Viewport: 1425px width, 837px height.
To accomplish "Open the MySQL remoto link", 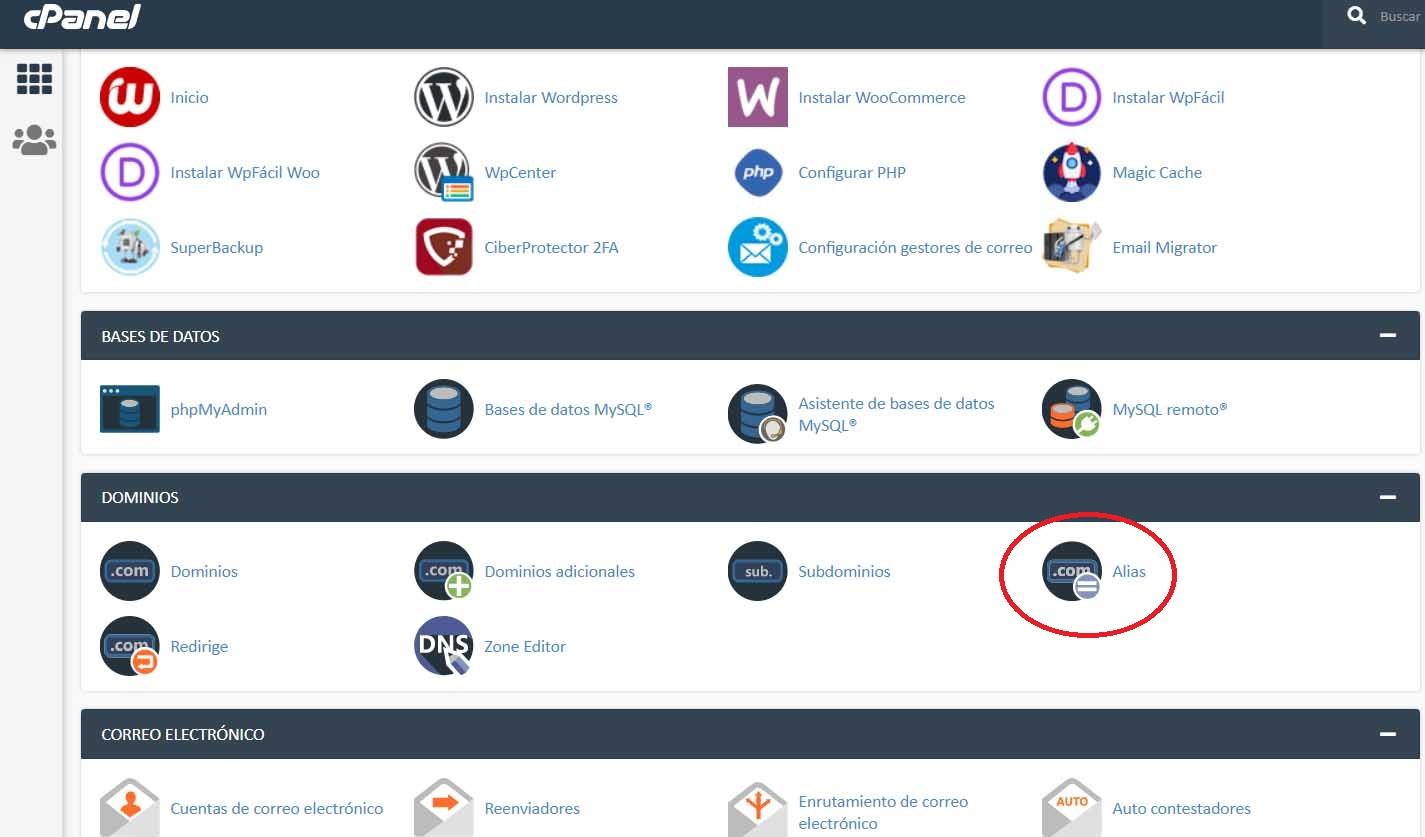I will tap(1170, 409).
